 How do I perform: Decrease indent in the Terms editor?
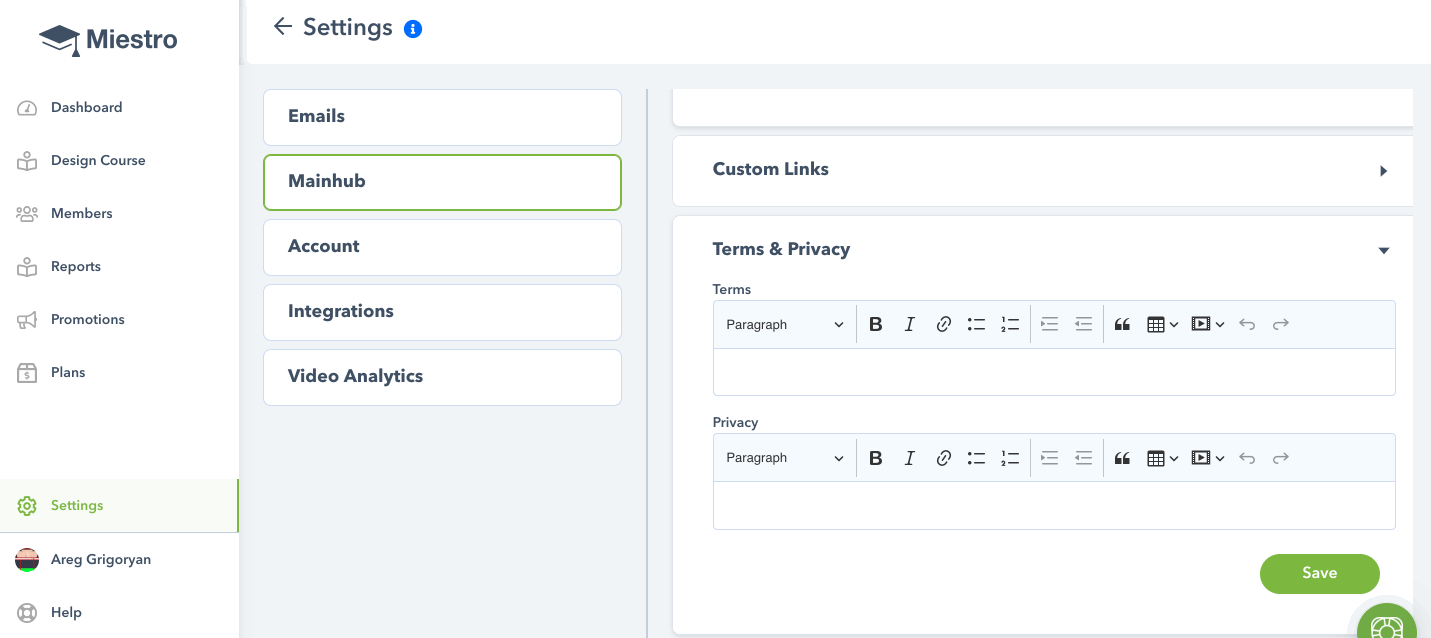1083,324
